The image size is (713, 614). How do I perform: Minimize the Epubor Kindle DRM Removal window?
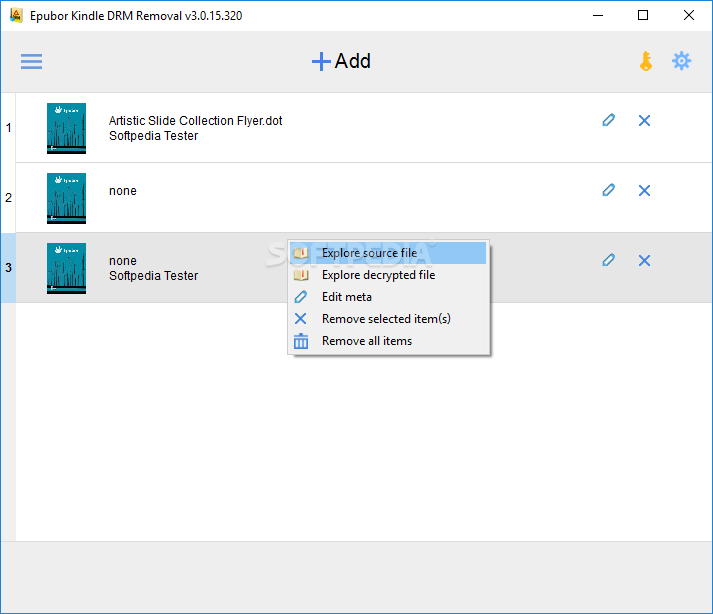pos(598,15)
